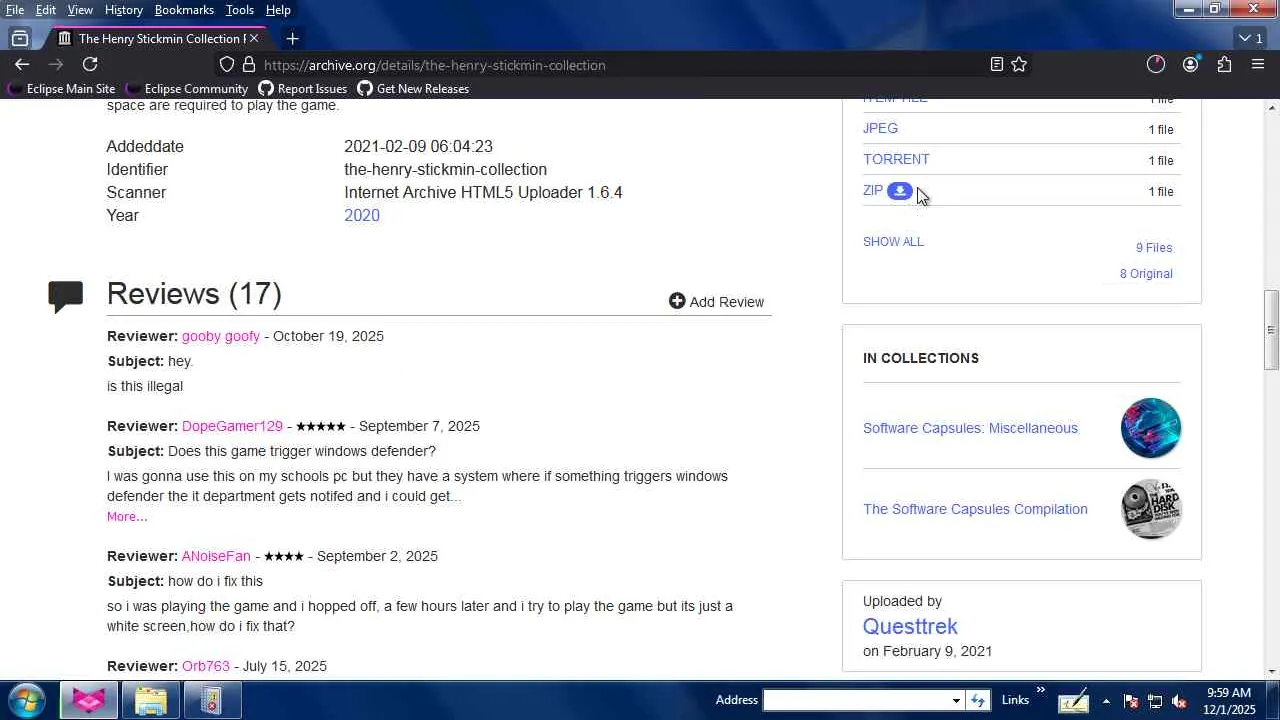Open ZIP download option link
The image size is (1280, 720).
point(873,190)
